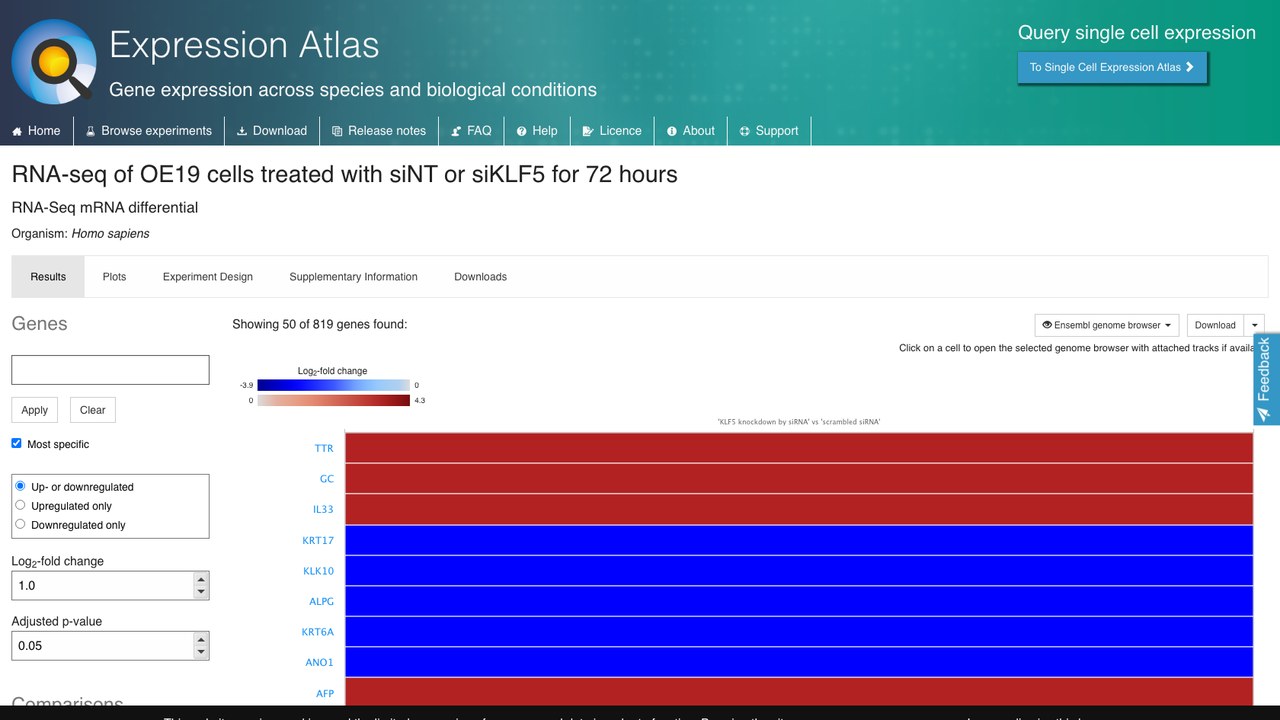1280x720 pixels.
Task: Select the Results tab
Action: pos(48,277)
